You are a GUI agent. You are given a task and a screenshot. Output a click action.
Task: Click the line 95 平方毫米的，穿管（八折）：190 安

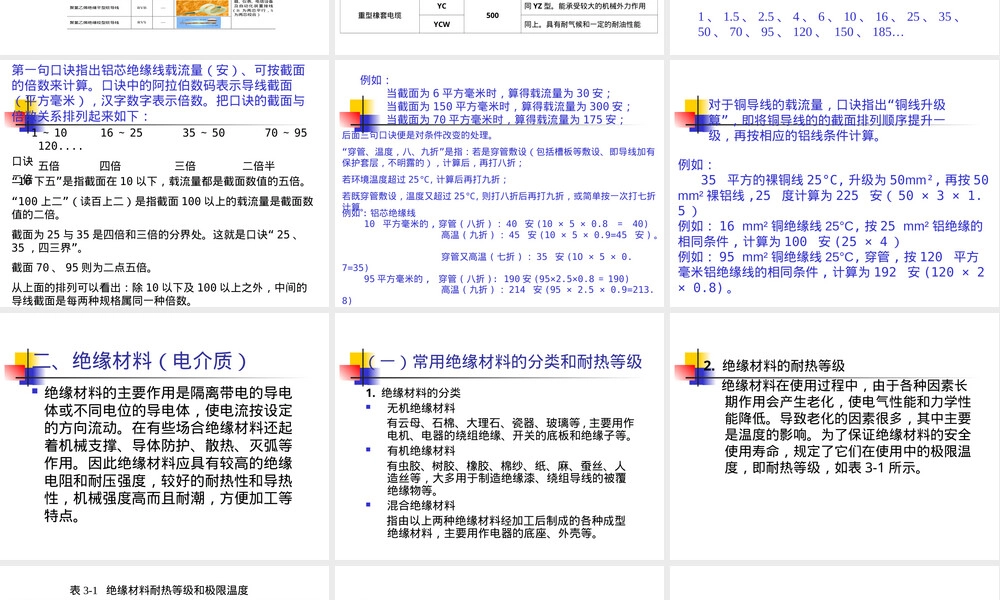click(496, 279)
